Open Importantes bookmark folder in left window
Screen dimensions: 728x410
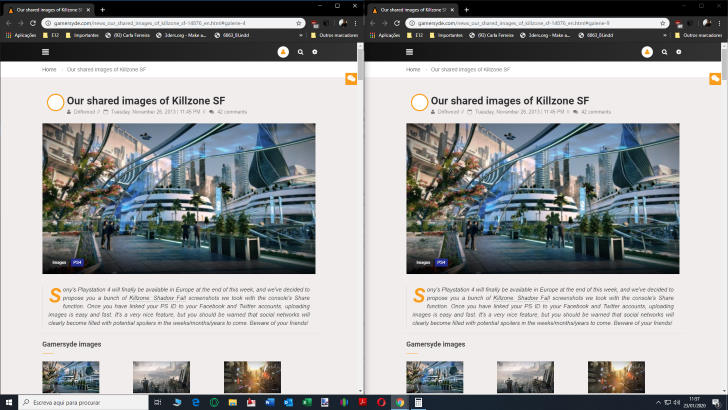(x=82, y=35)
